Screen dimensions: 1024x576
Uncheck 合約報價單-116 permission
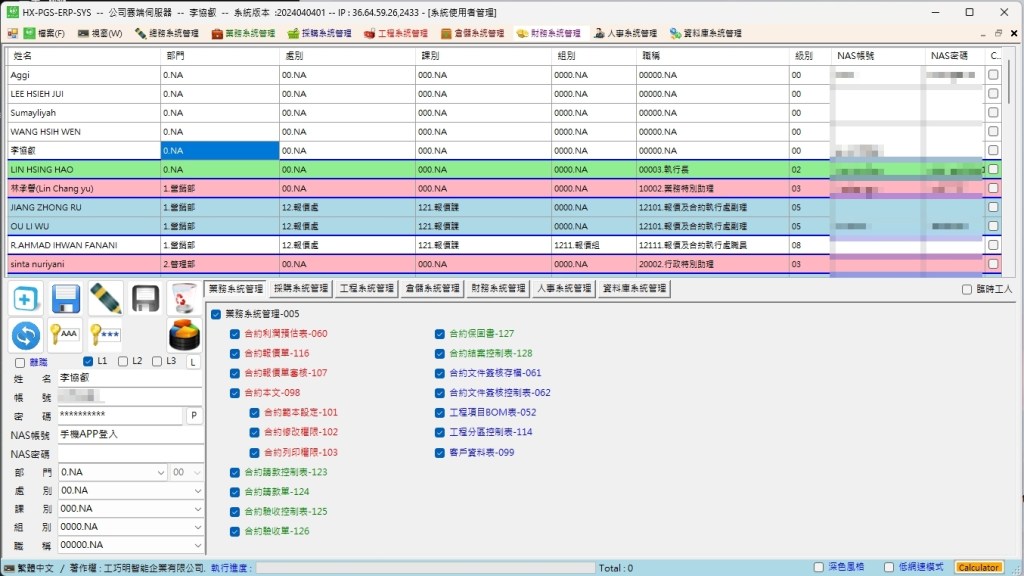click(236, 353)
